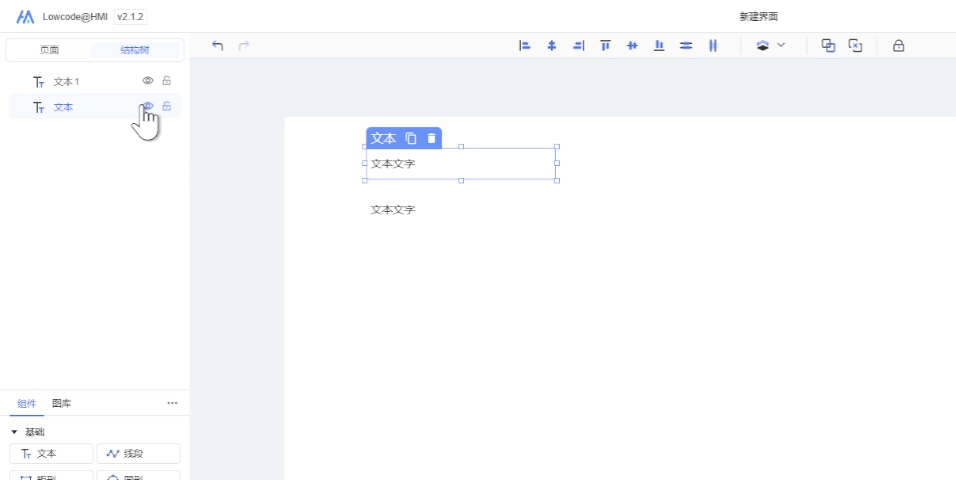Click the group components icon
The height and width of the screenshot is (480, 956).
(x=828, y=46)
